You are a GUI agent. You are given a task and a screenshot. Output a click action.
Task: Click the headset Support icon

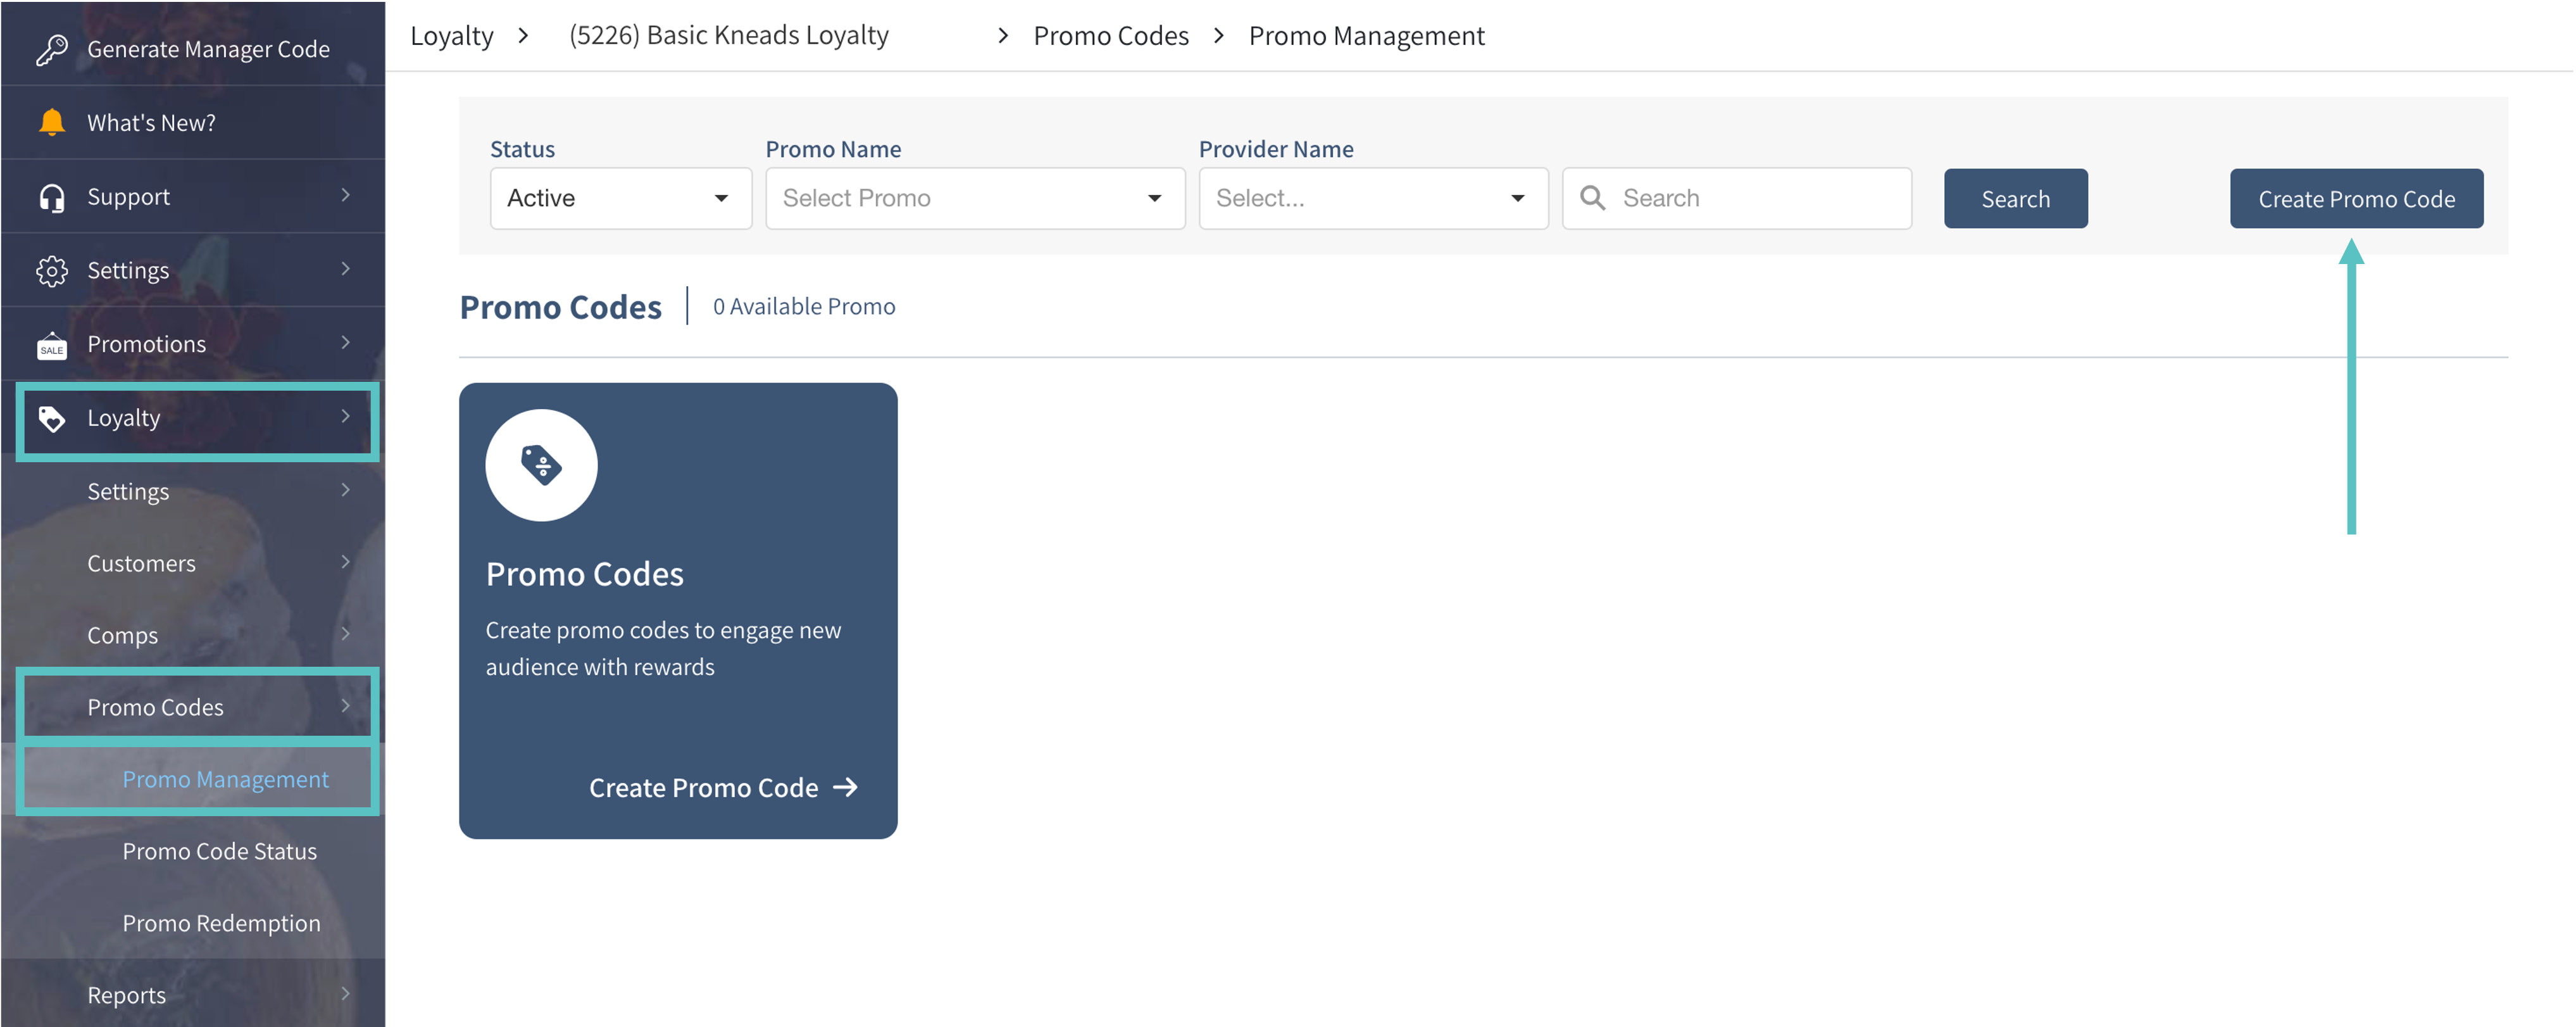click(x=51, y=197)
